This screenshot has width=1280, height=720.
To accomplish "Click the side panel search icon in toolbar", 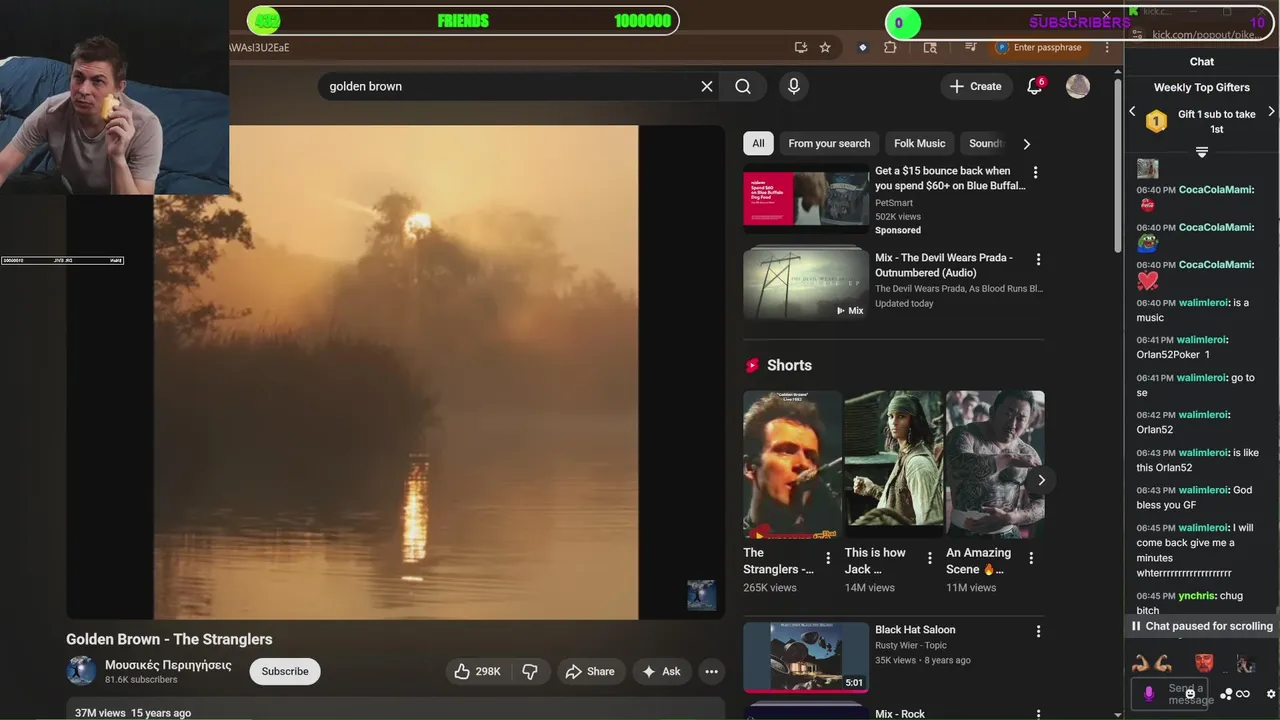I will point(930,47).
